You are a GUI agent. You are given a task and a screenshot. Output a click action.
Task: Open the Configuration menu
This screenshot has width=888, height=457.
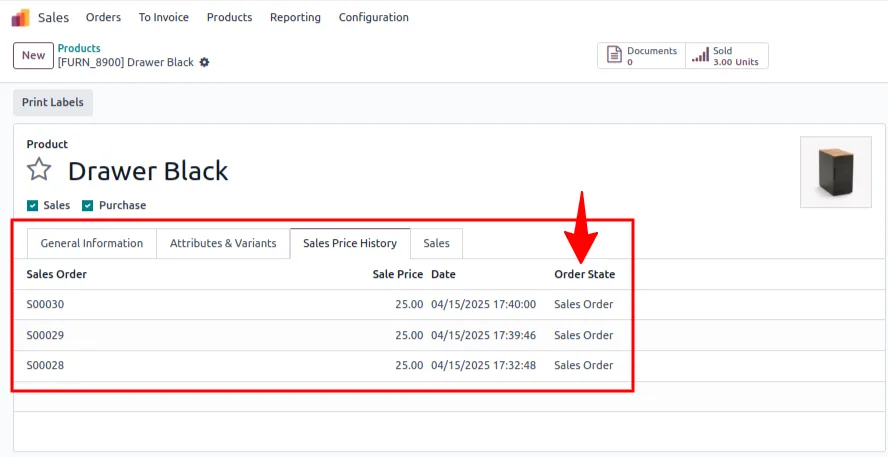[374, 18]
